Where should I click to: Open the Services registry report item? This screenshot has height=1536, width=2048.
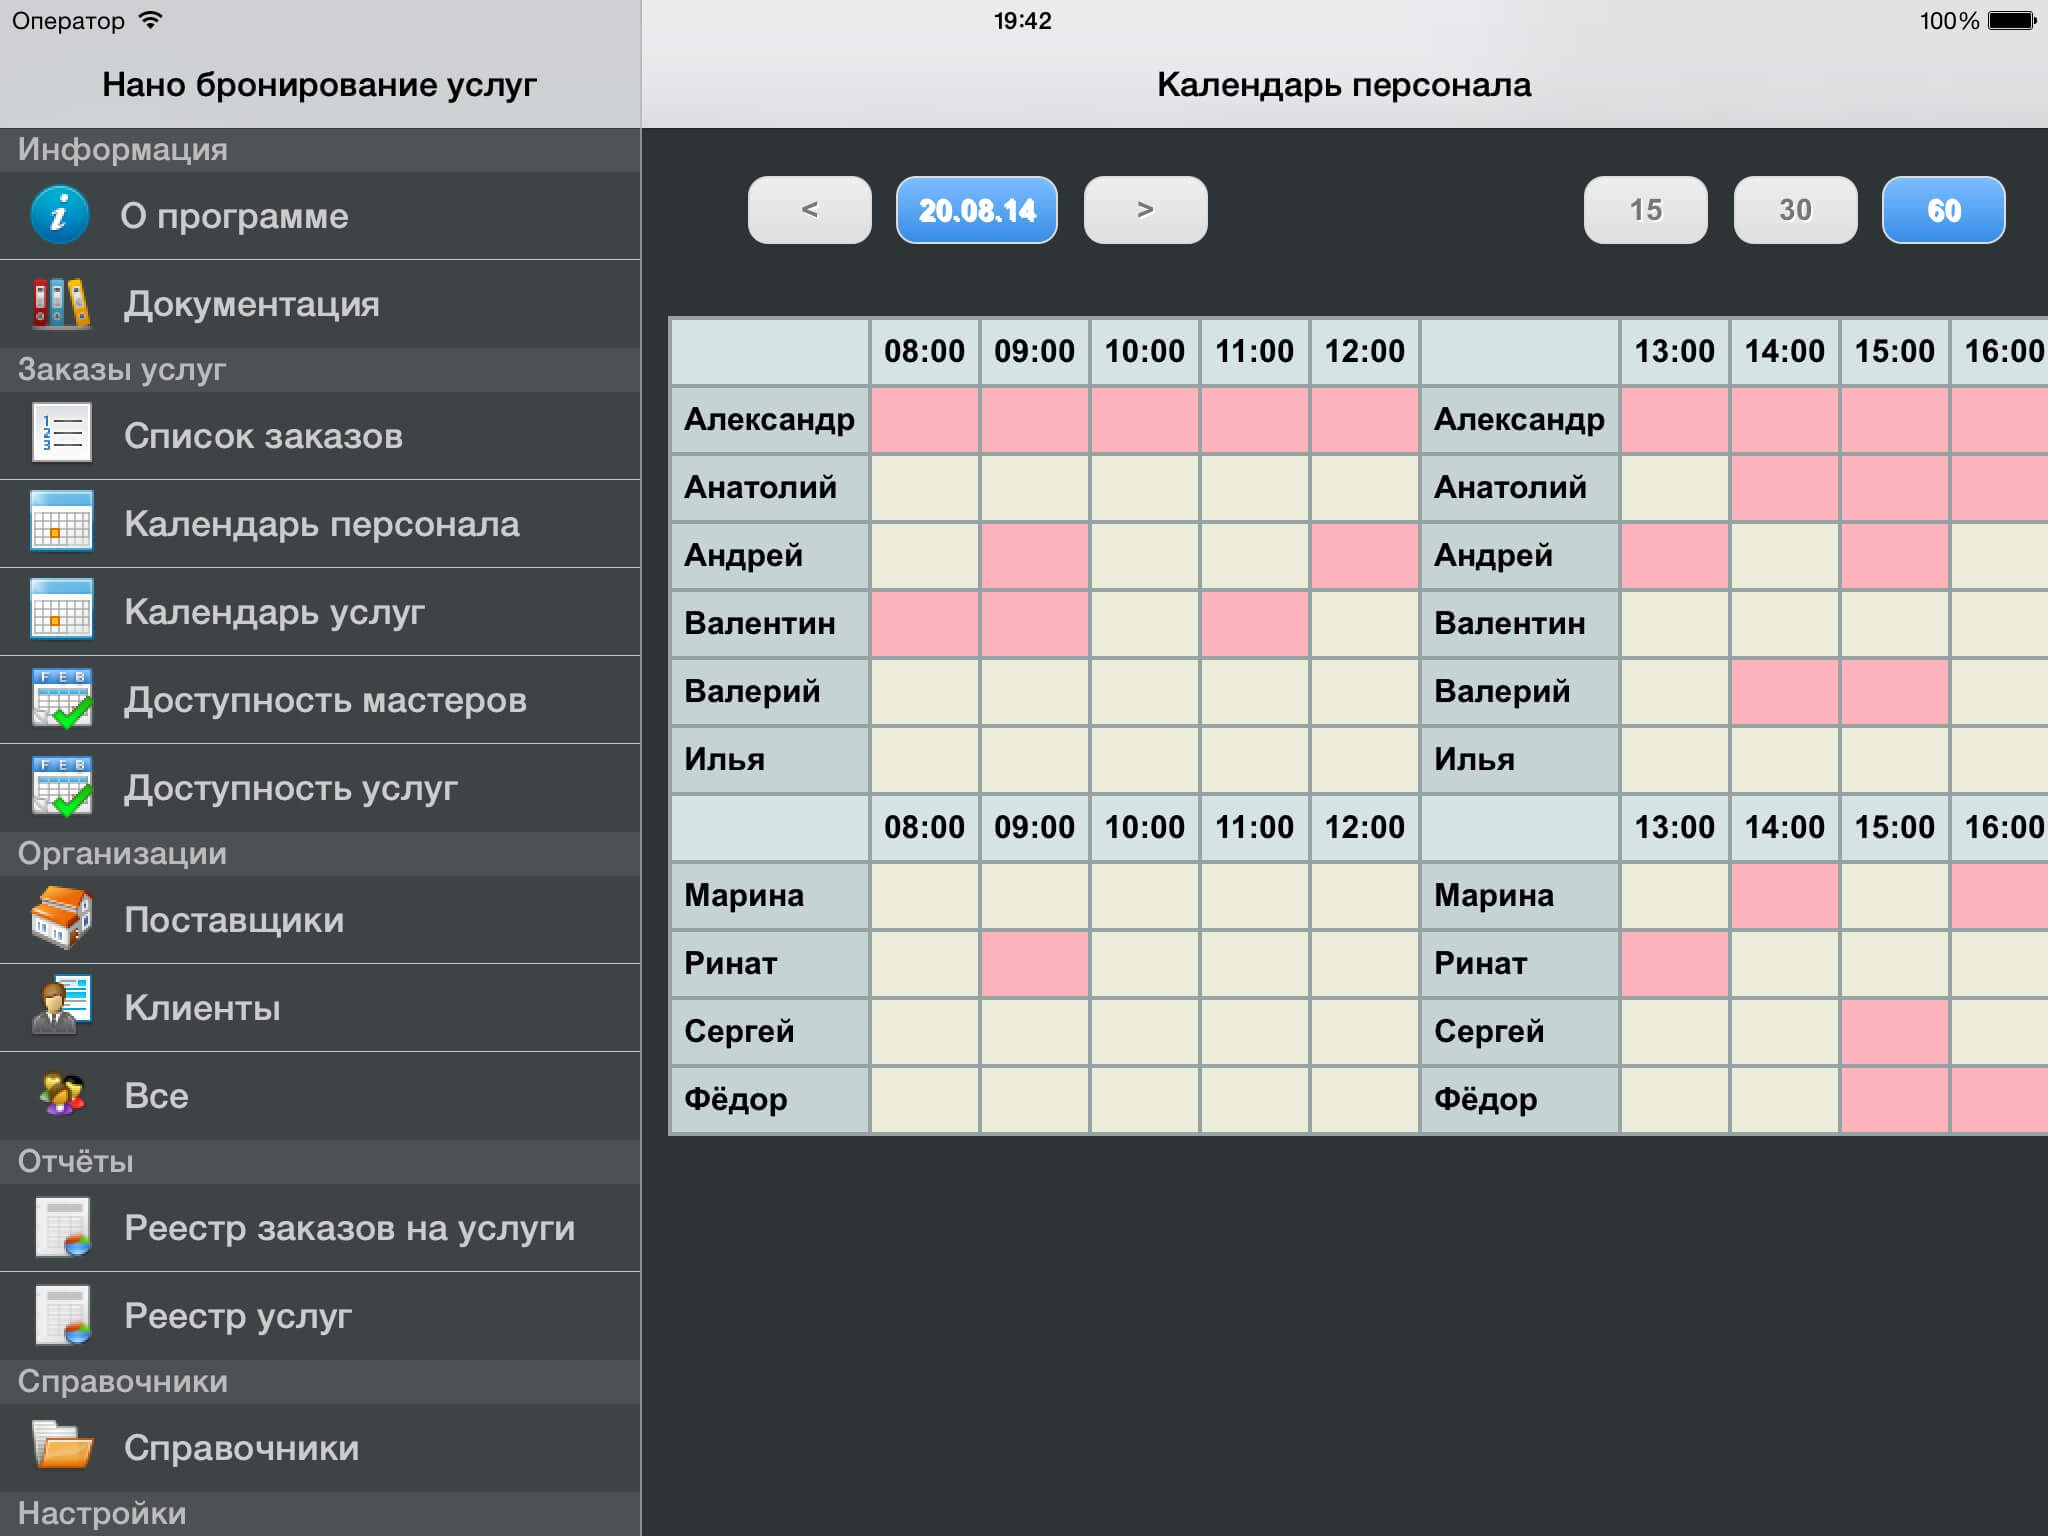(237, 1316)
